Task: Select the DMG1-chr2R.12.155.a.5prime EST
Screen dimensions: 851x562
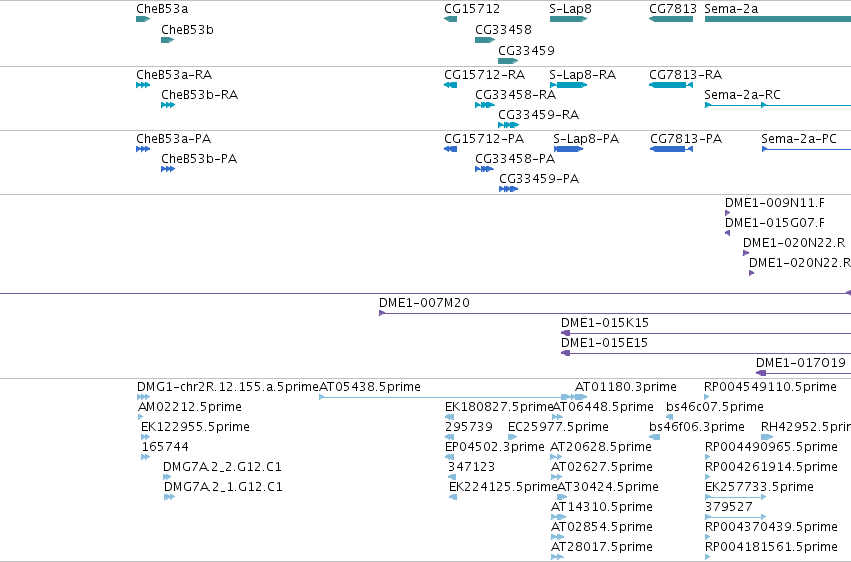Action: point(143,398)
